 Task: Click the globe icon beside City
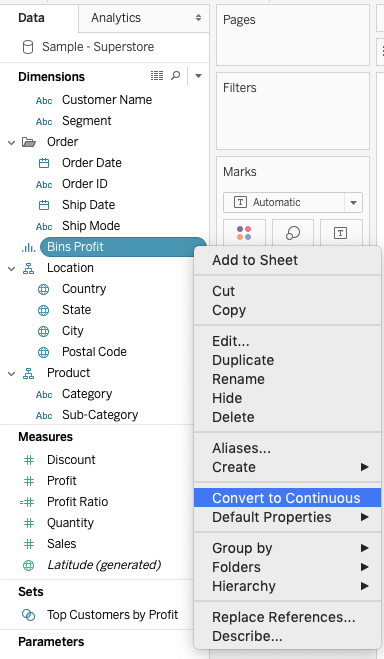point(44,331)
